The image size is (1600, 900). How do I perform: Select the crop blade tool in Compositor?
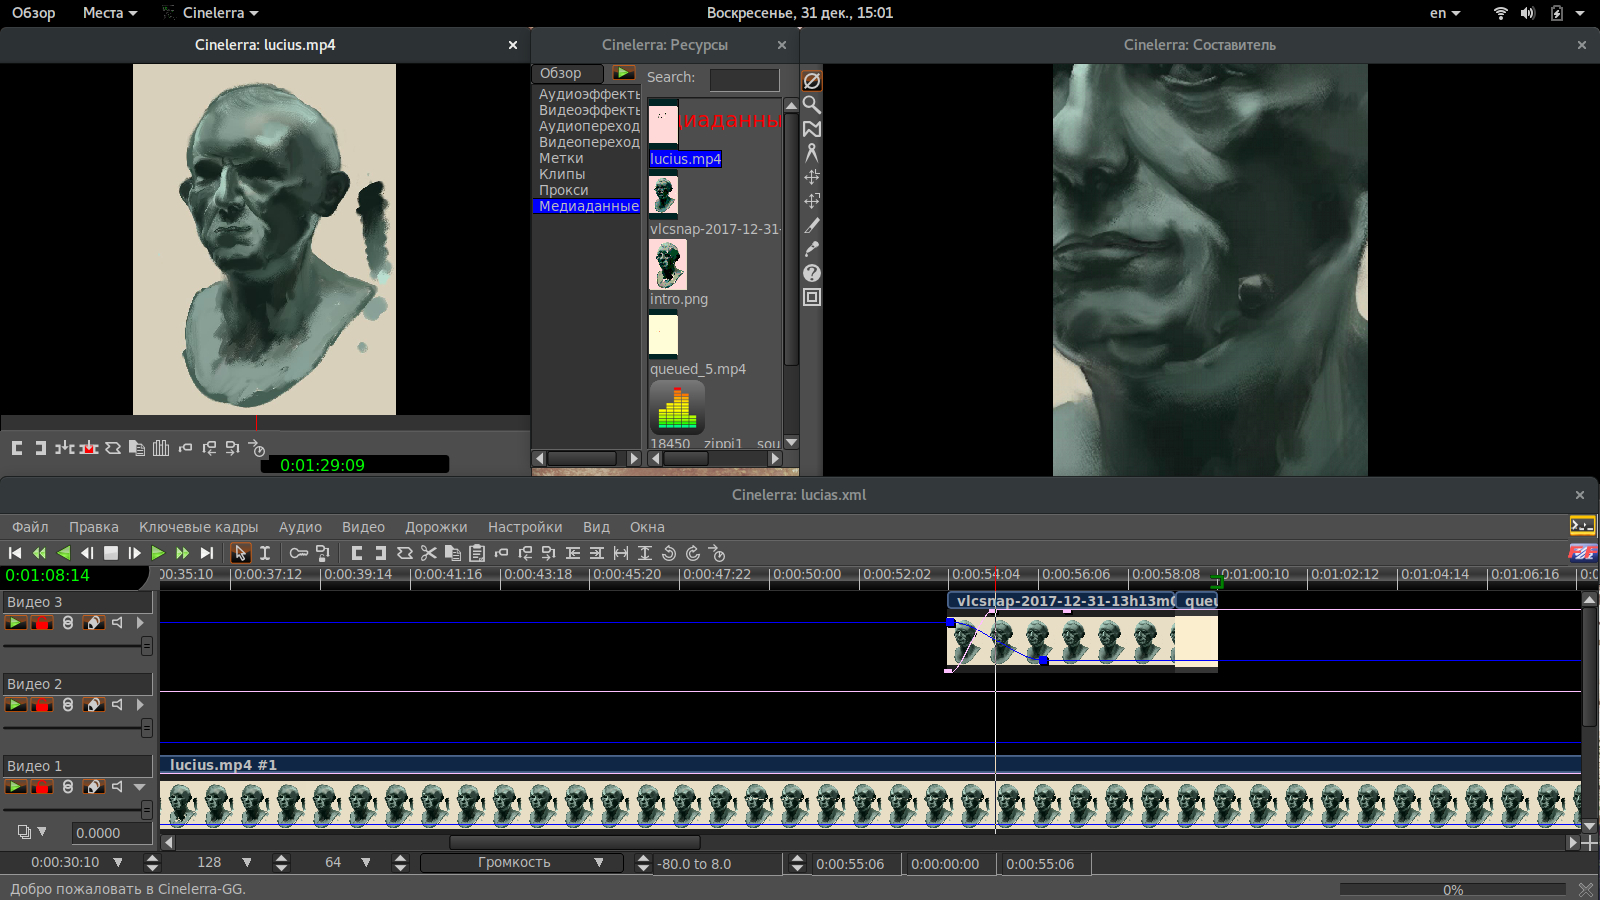click(812, 225)
